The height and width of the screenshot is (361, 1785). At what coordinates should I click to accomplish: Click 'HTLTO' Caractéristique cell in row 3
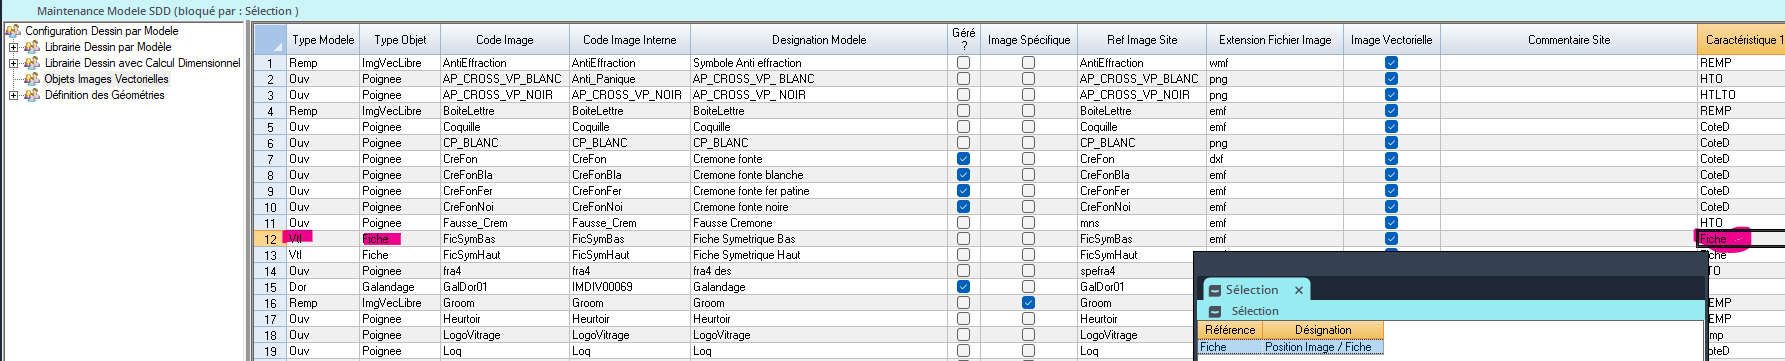(x=1741, y=95)
